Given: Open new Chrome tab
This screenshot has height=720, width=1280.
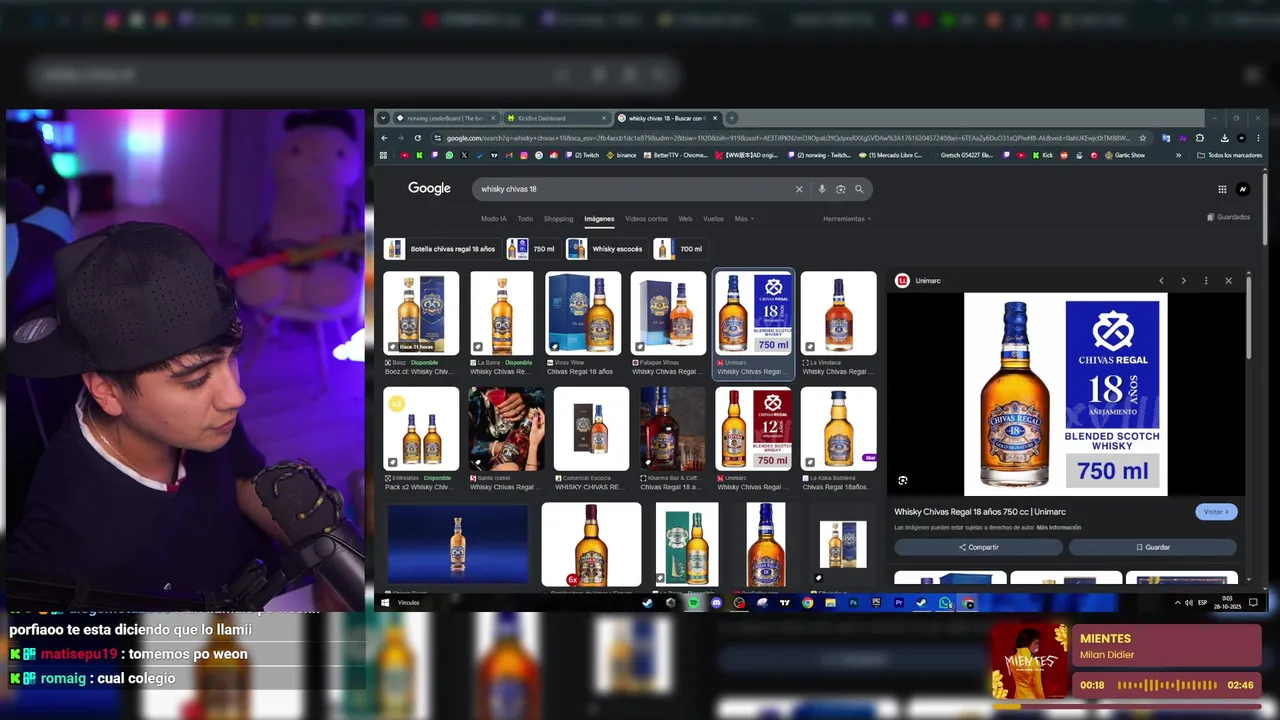Looking at the screenshot, I should click(732, 118).
